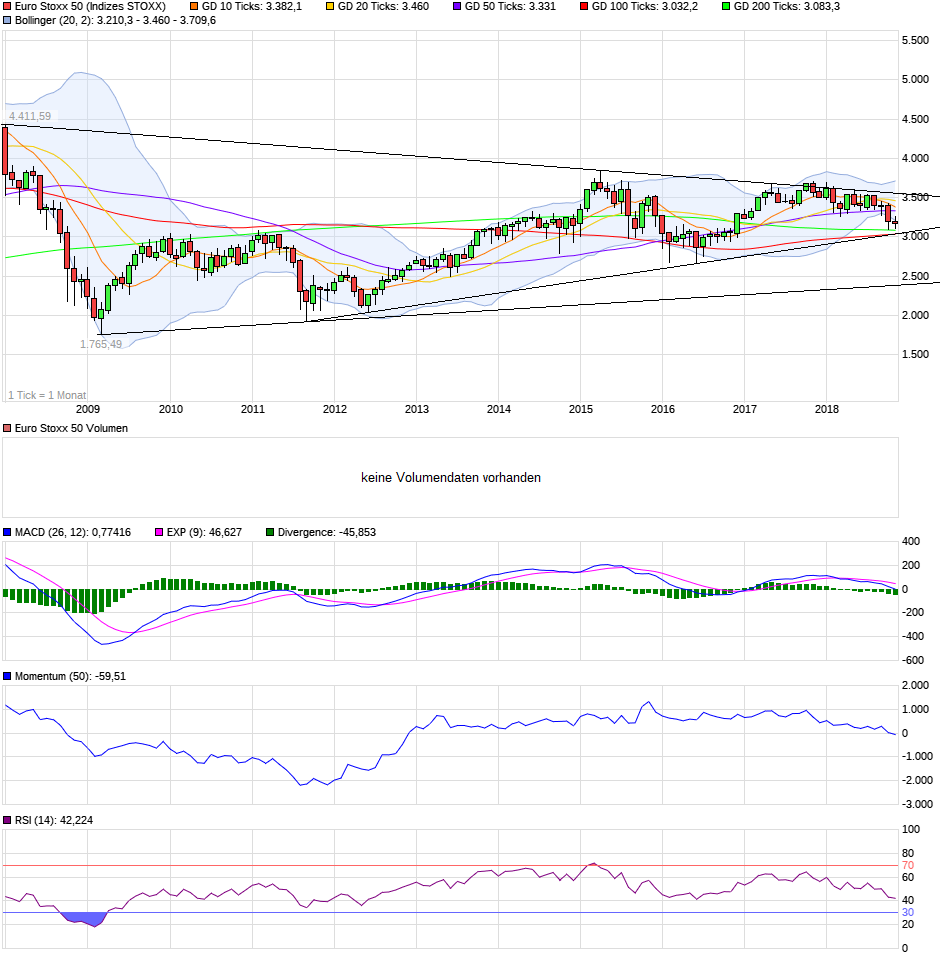Click the 4.500 price axis label

[915, 119]
